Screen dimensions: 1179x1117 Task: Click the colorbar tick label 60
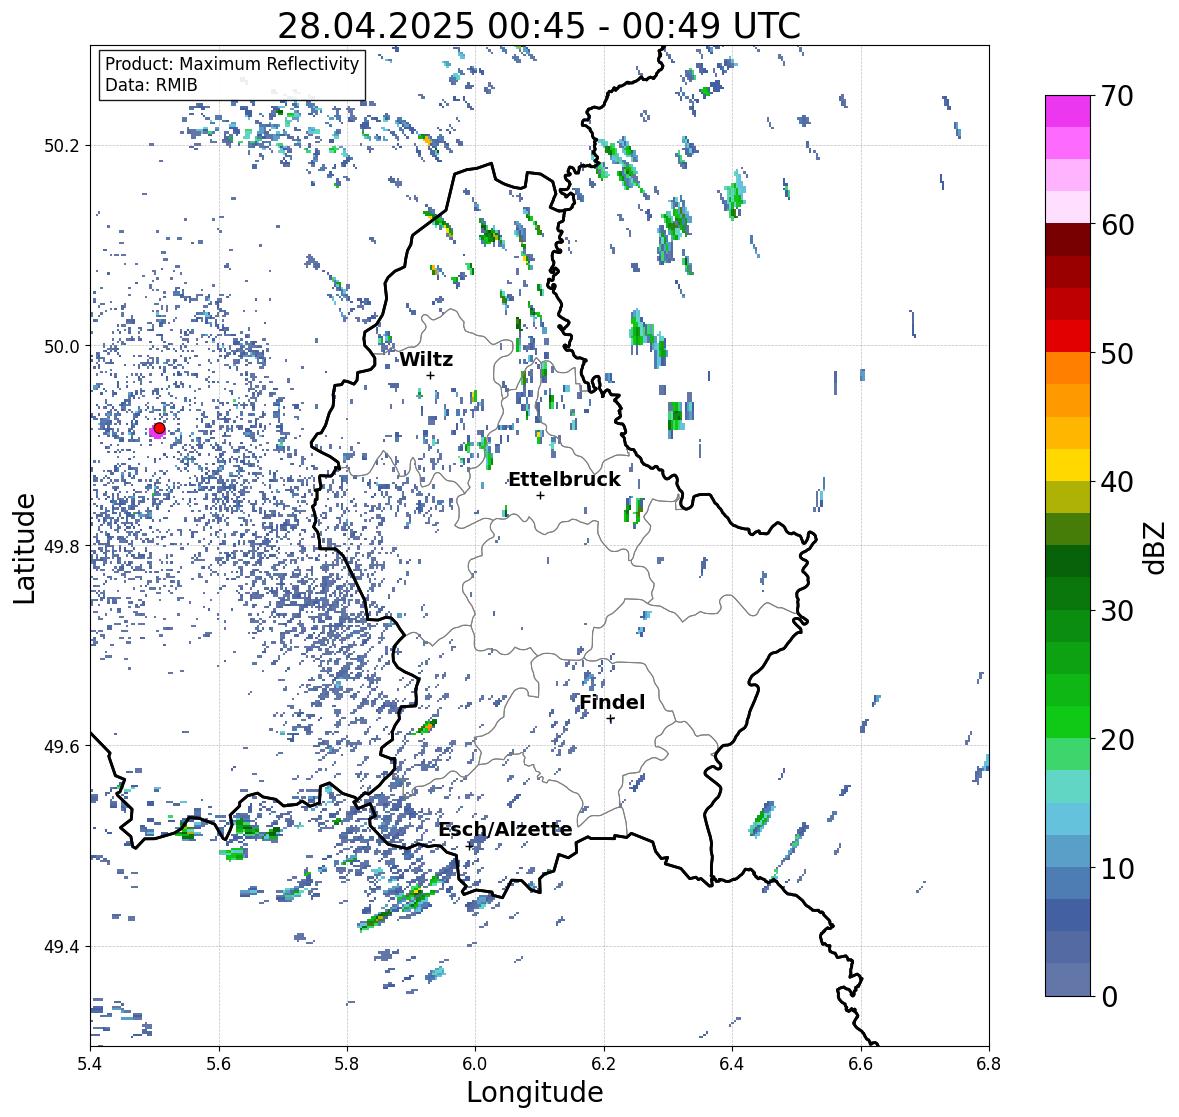(x=1117, y=225)
